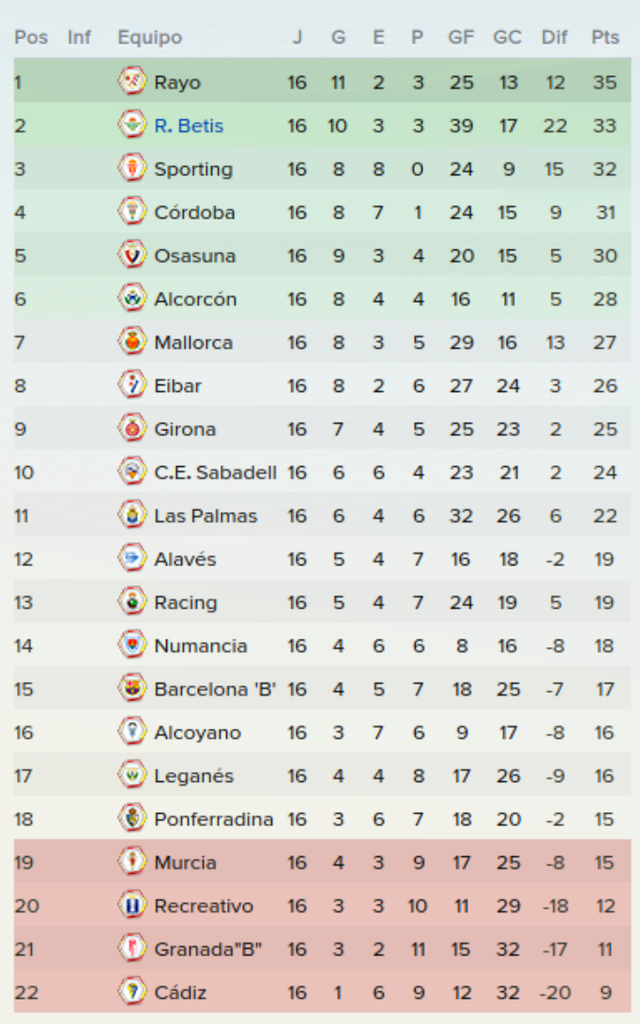
Task: Click the Mallorca team crest
Action: tap(132, 341)
